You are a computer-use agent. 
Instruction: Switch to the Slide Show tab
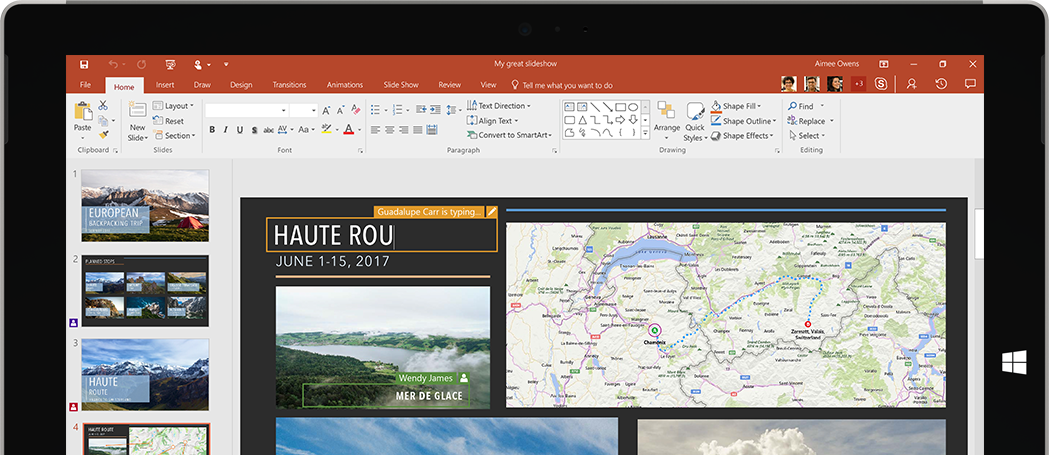coord(401,85)
